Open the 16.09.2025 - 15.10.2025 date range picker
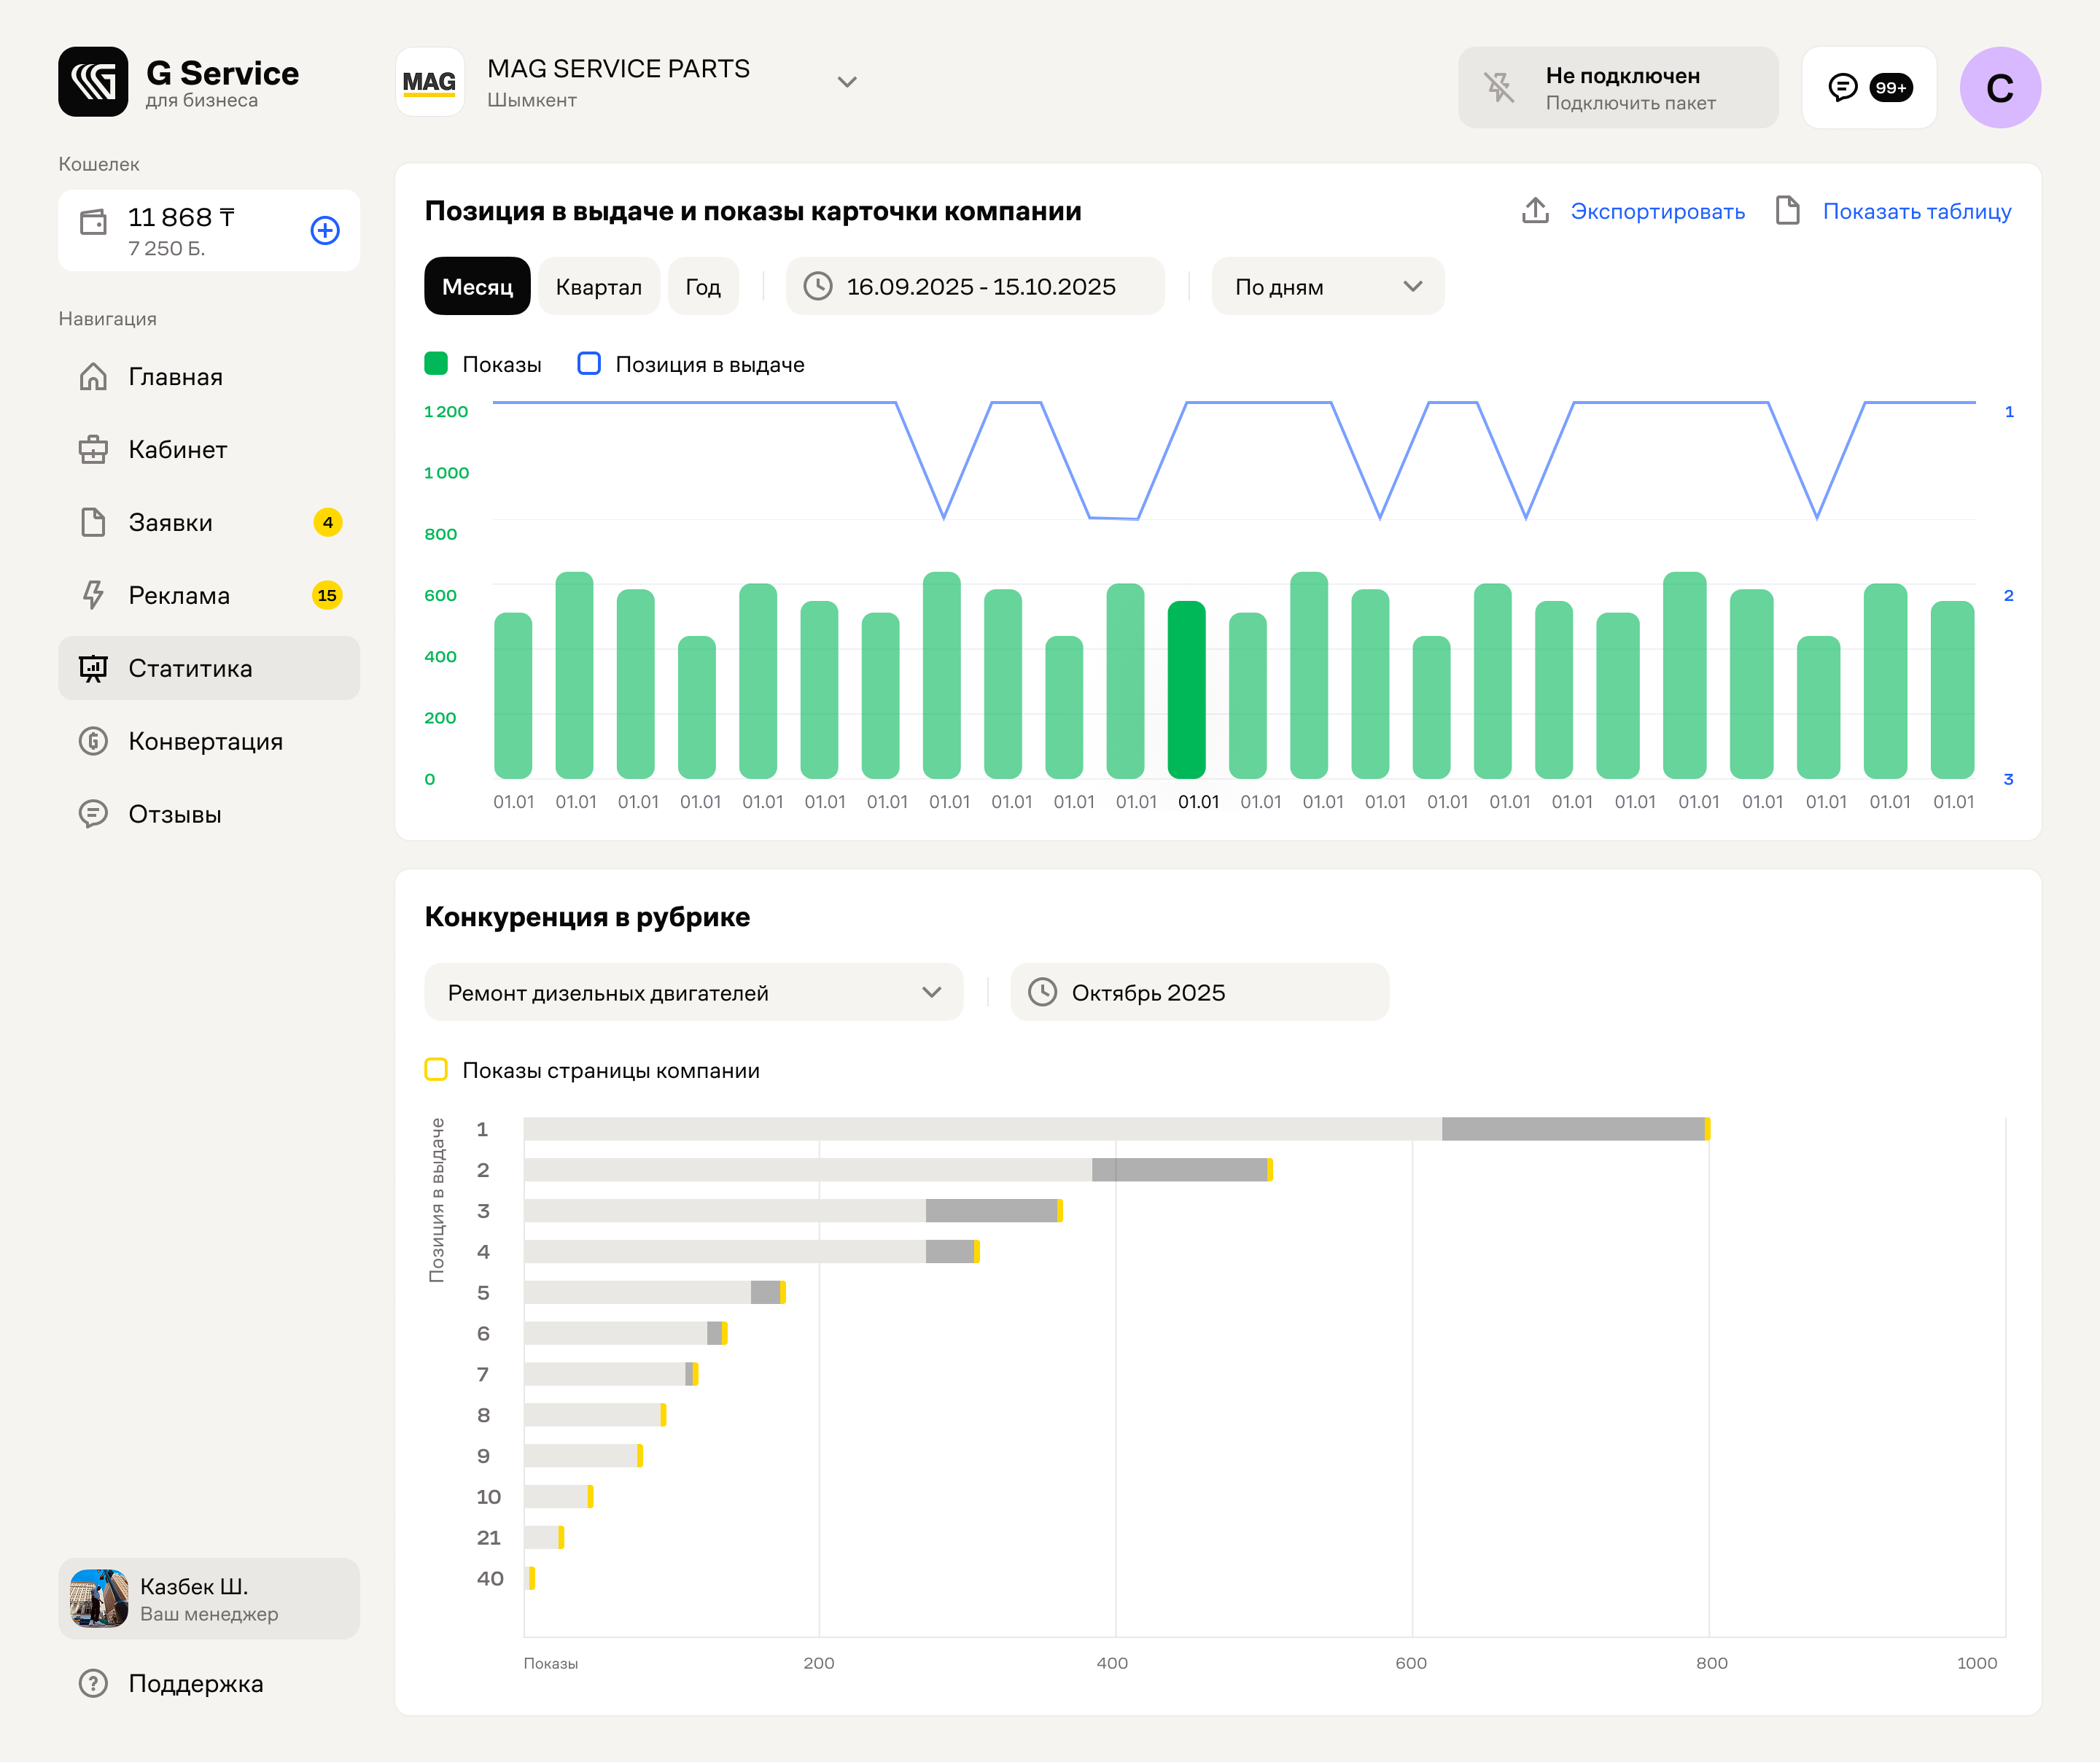The width and height of the screenshot is (2100, 1762). [975, 287]
